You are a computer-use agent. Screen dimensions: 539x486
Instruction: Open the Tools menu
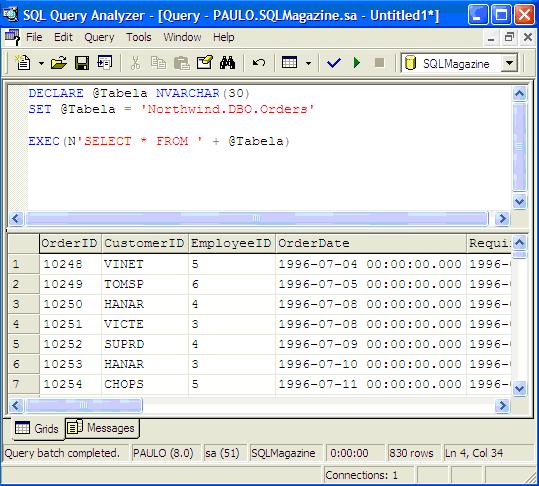coord(139,37)
